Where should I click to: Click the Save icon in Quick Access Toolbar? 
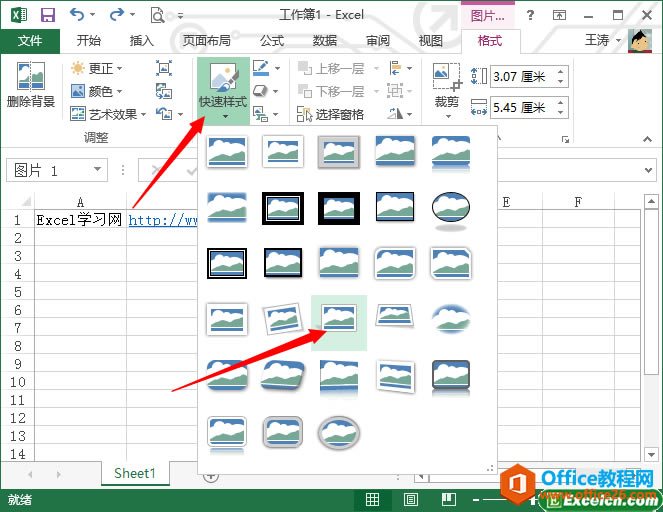pos(48,15)
